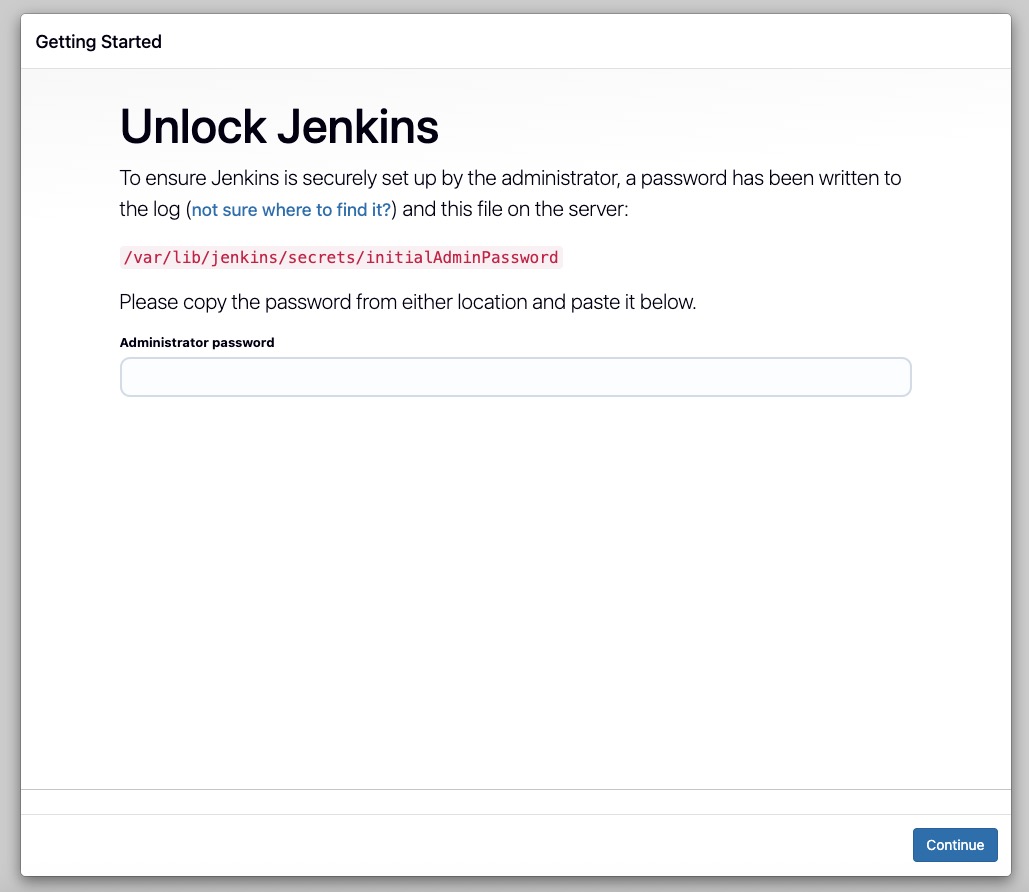
Task: Click the word 'Jenkins' in the heading
Action: pyautogui.click(x=357, y=127)
